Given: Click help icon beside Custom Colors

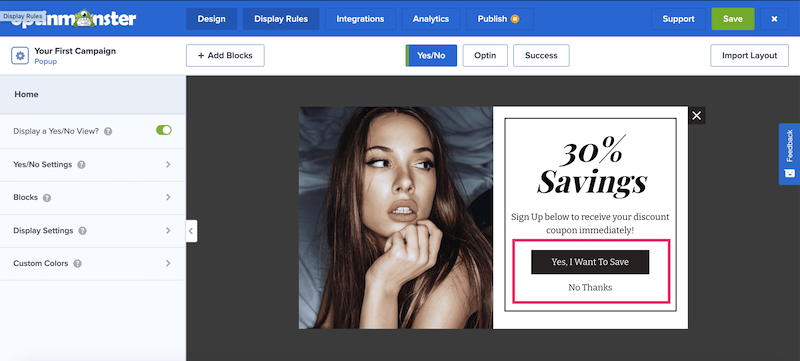Looking at the screenshot, I should click(77, 264).
